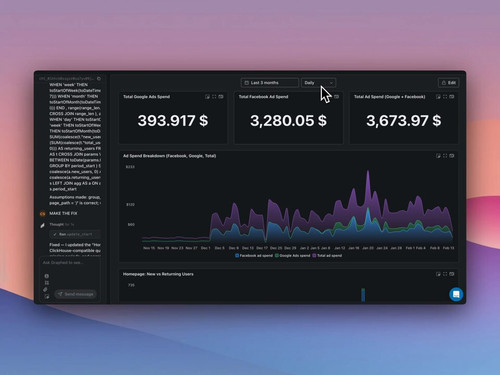Expand the Thought for 1s reasoning
500x375 pixels.
pos(62,224)
